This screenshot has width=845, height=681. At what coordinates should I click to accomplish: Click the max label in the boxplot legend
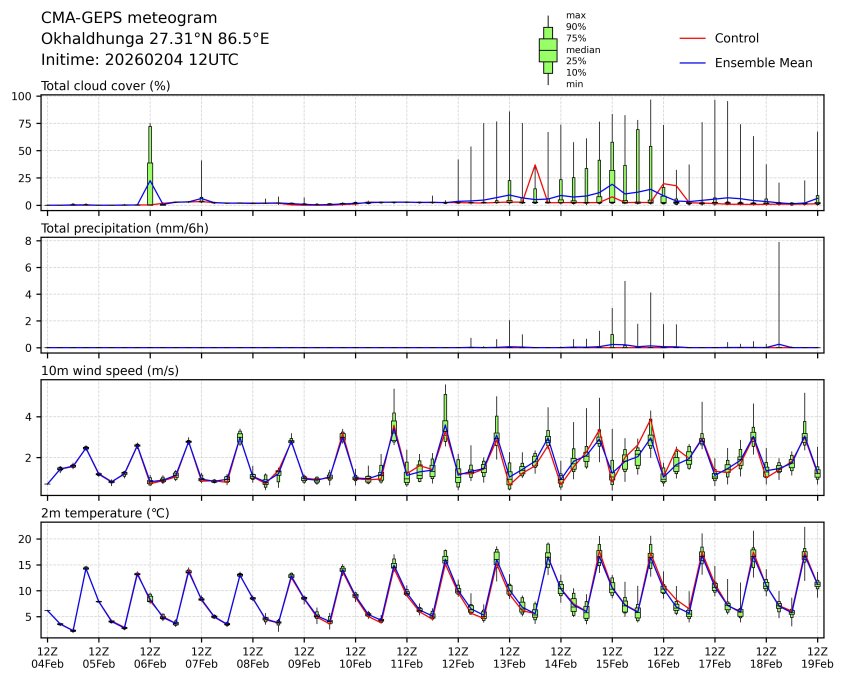[x=574, y=15]
